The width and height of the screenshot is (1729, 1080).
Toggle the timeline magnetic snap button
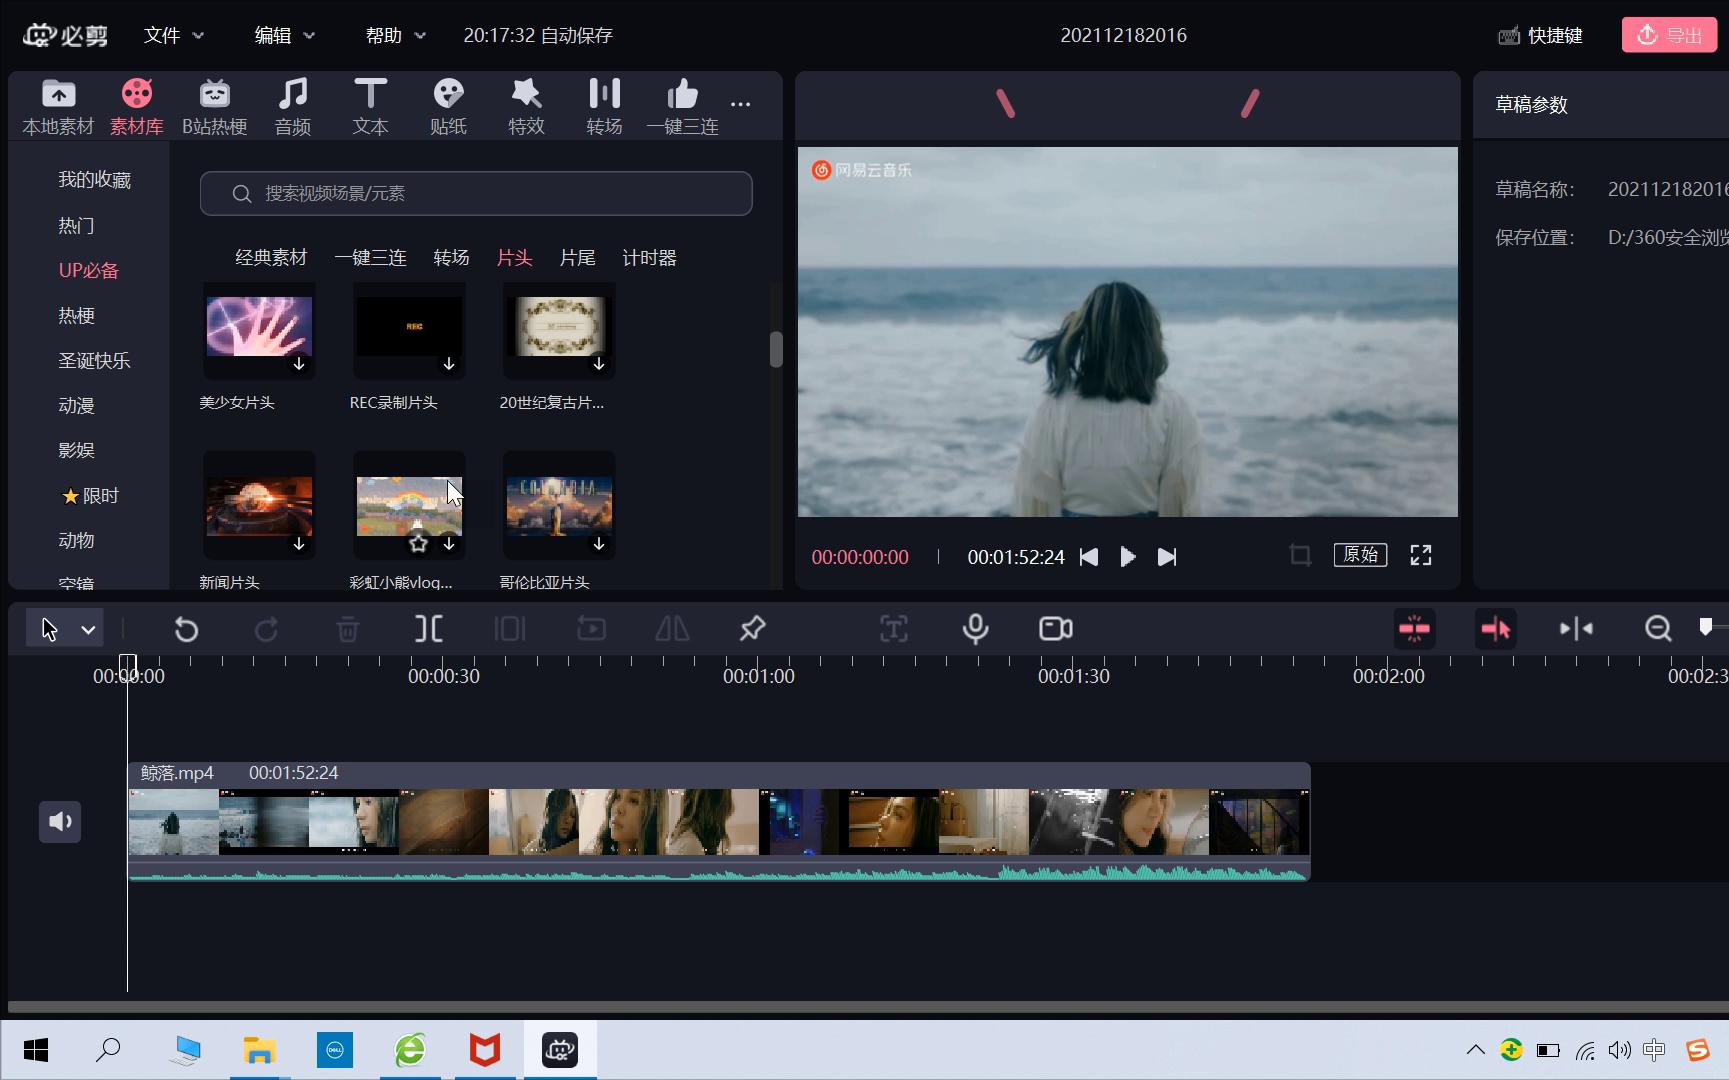[1414, 629]
